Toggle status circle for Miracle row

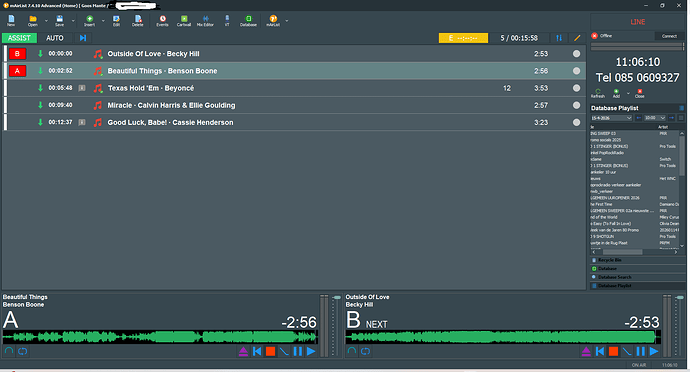pyautogui.click(x=576, y=105)
